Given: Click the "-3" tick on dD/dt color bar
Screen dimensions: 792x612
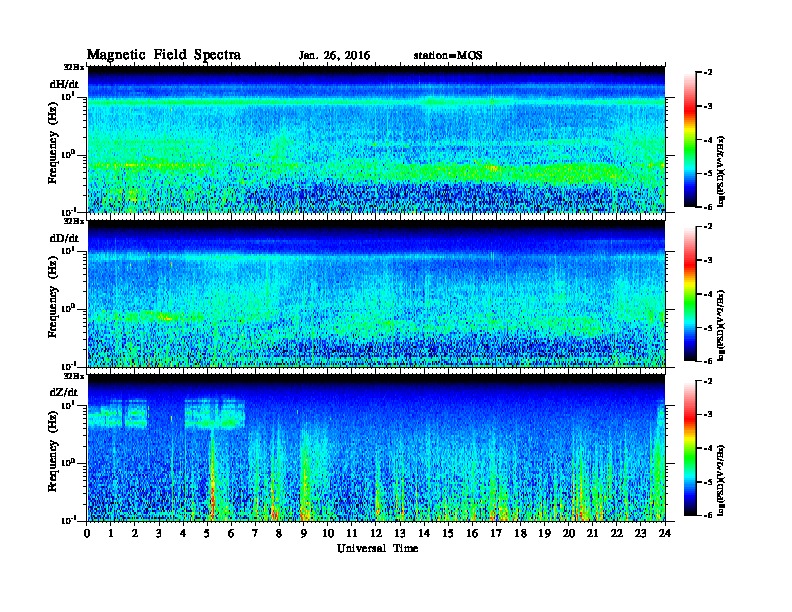Looking at the screenshot, I should [709, 261].
